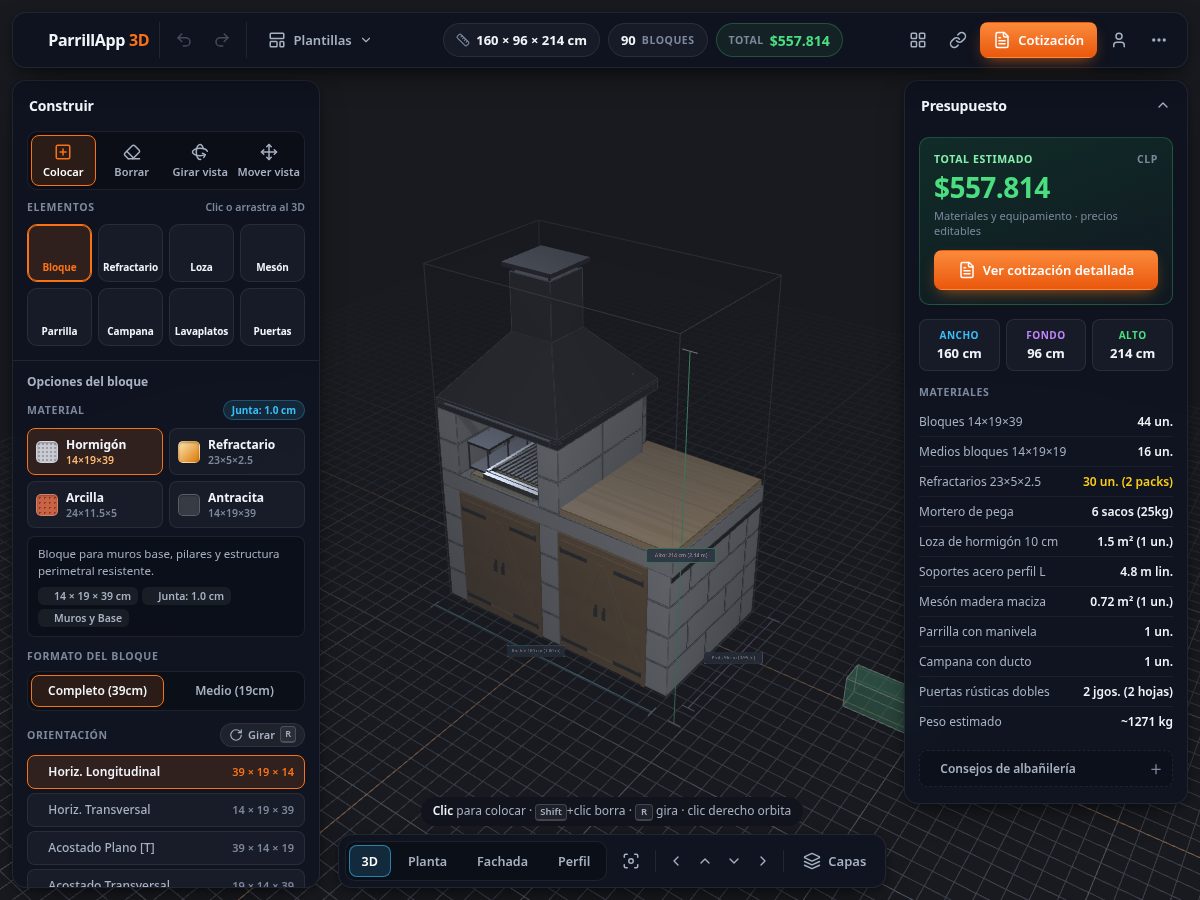Screen dimensions: 1200x900
Task: Expand Consejos de albañilería section
Action: (x=1046, y=769)
